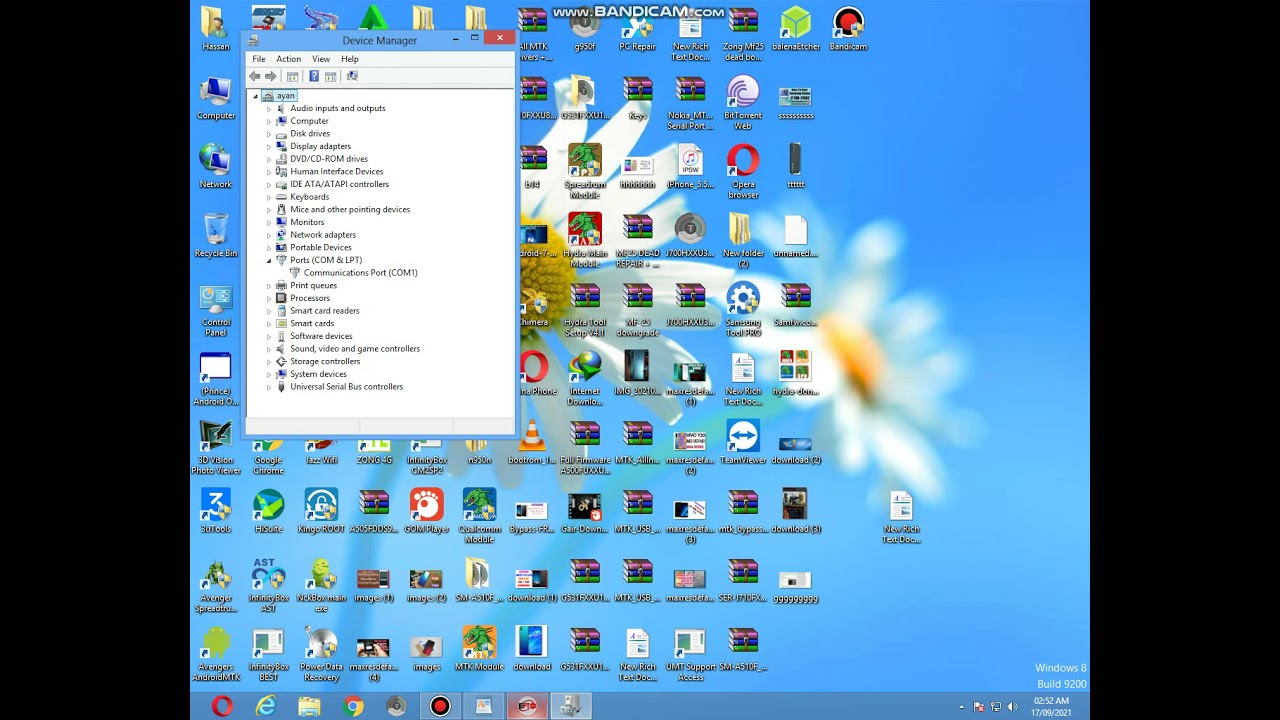The height and width of the screenshot is (720, 1280).
Task: Select the Qualcomm Module desktop icon
Action: 479,515
